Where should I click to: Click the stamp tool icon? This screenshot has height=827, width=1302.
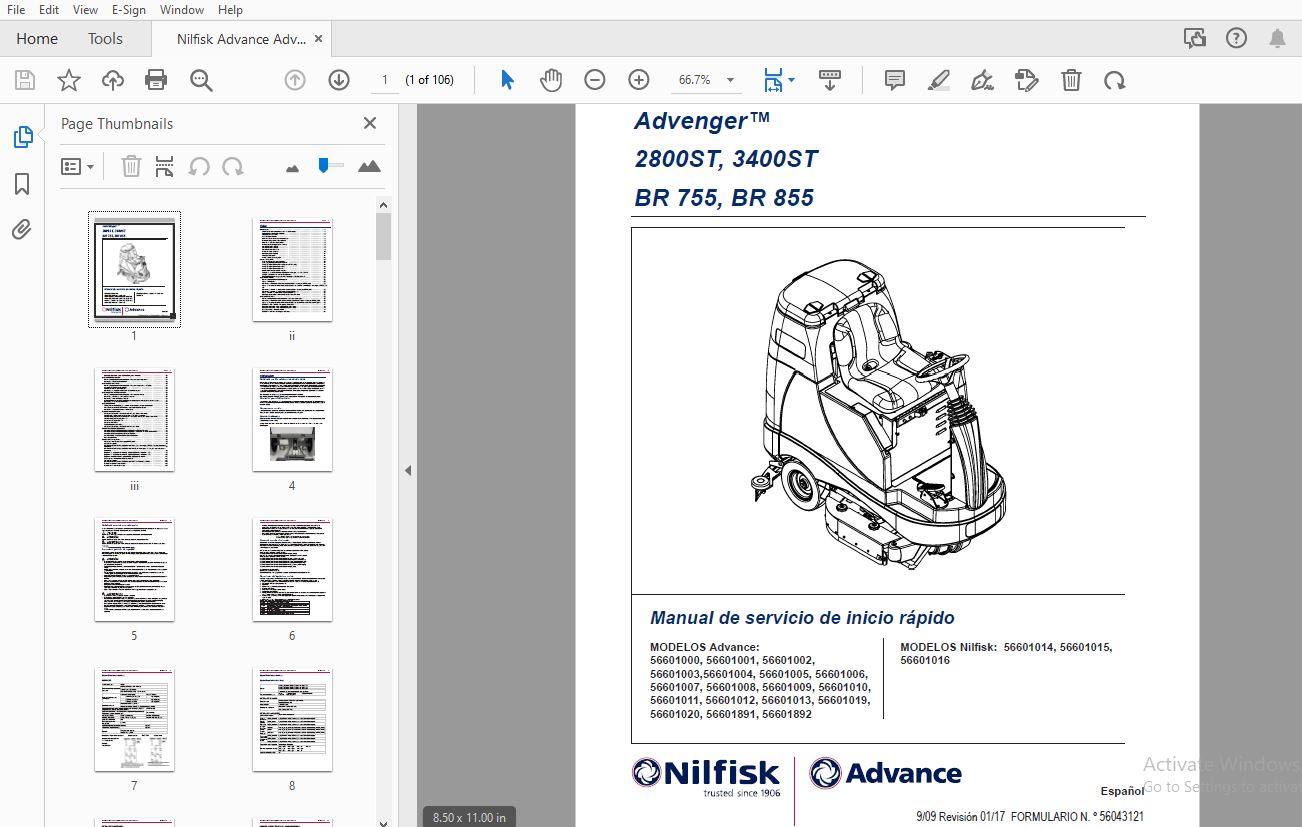pyautogui.click(x=1026, y=80)
